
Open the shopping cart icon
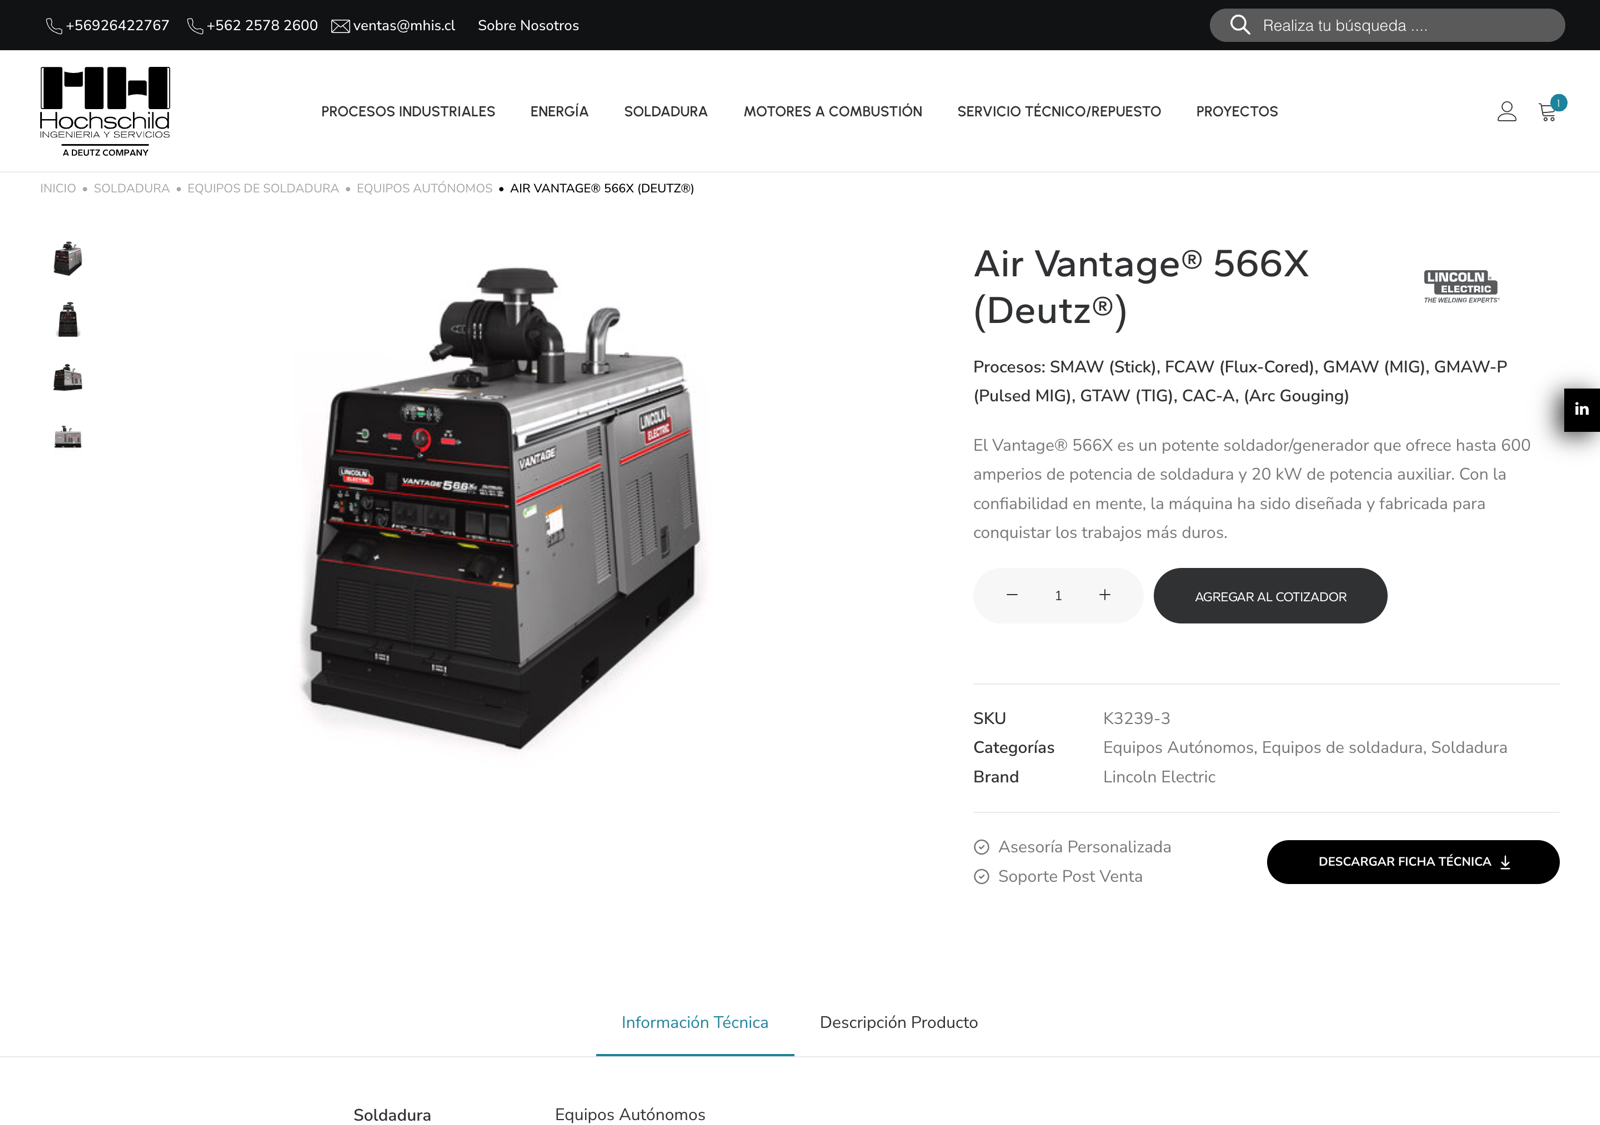tap(1548, 112)
